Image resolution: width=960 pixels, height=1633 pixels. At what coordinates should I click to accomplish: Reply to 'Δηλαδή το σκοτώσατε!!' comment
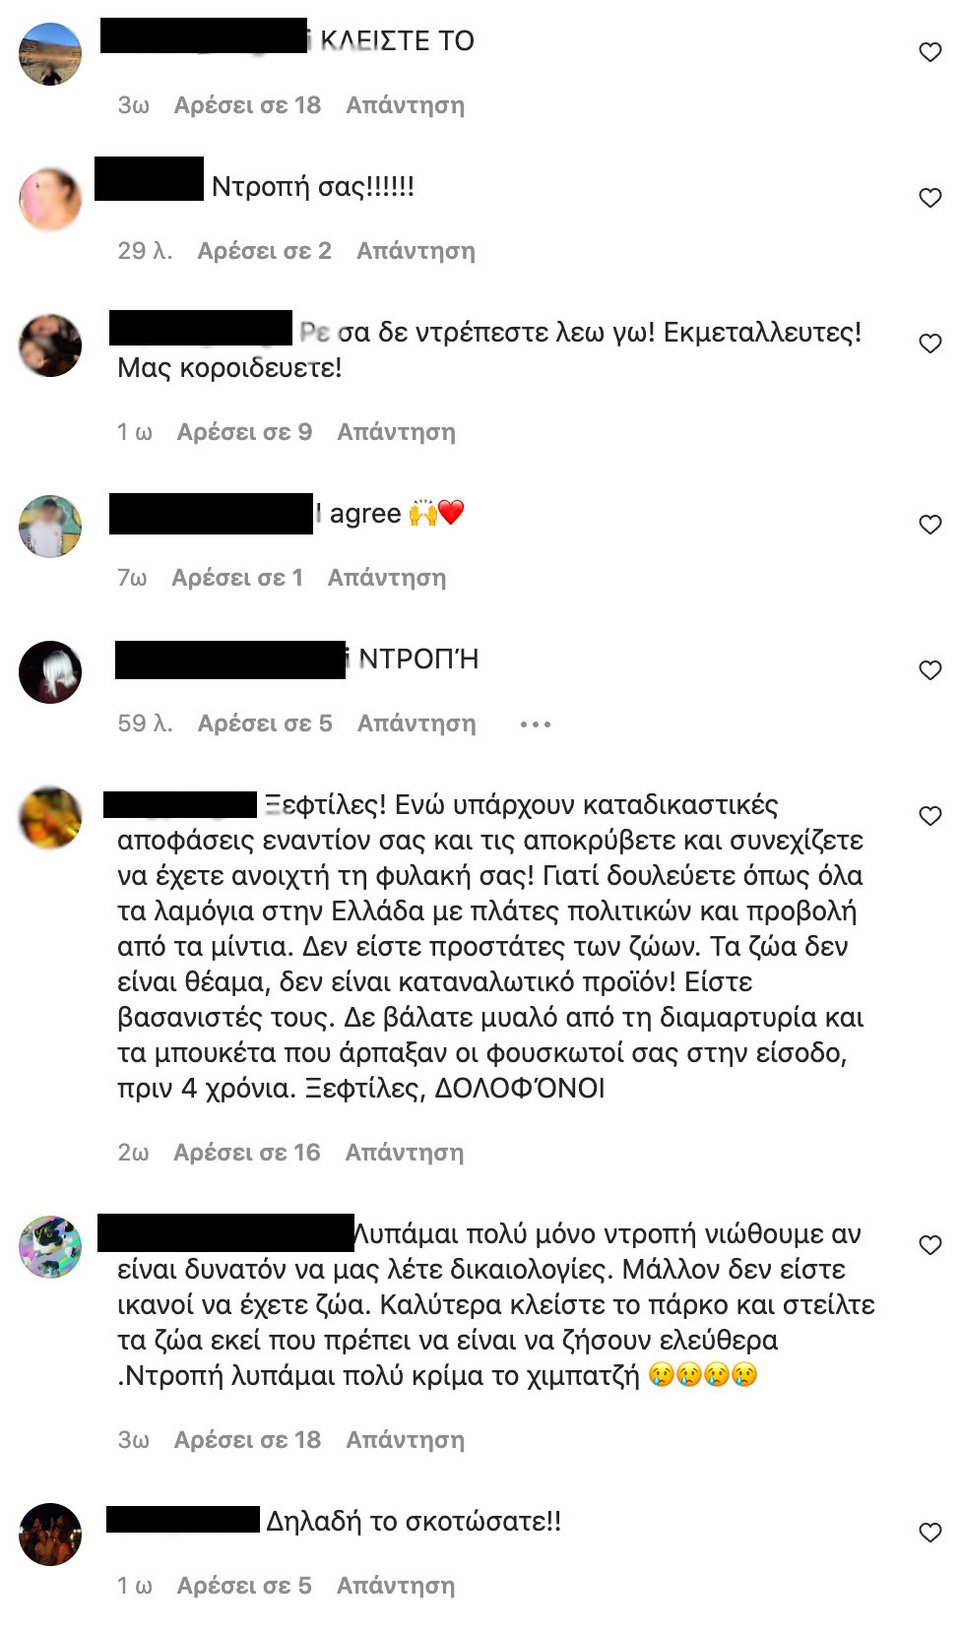(x=396, y=1586)
